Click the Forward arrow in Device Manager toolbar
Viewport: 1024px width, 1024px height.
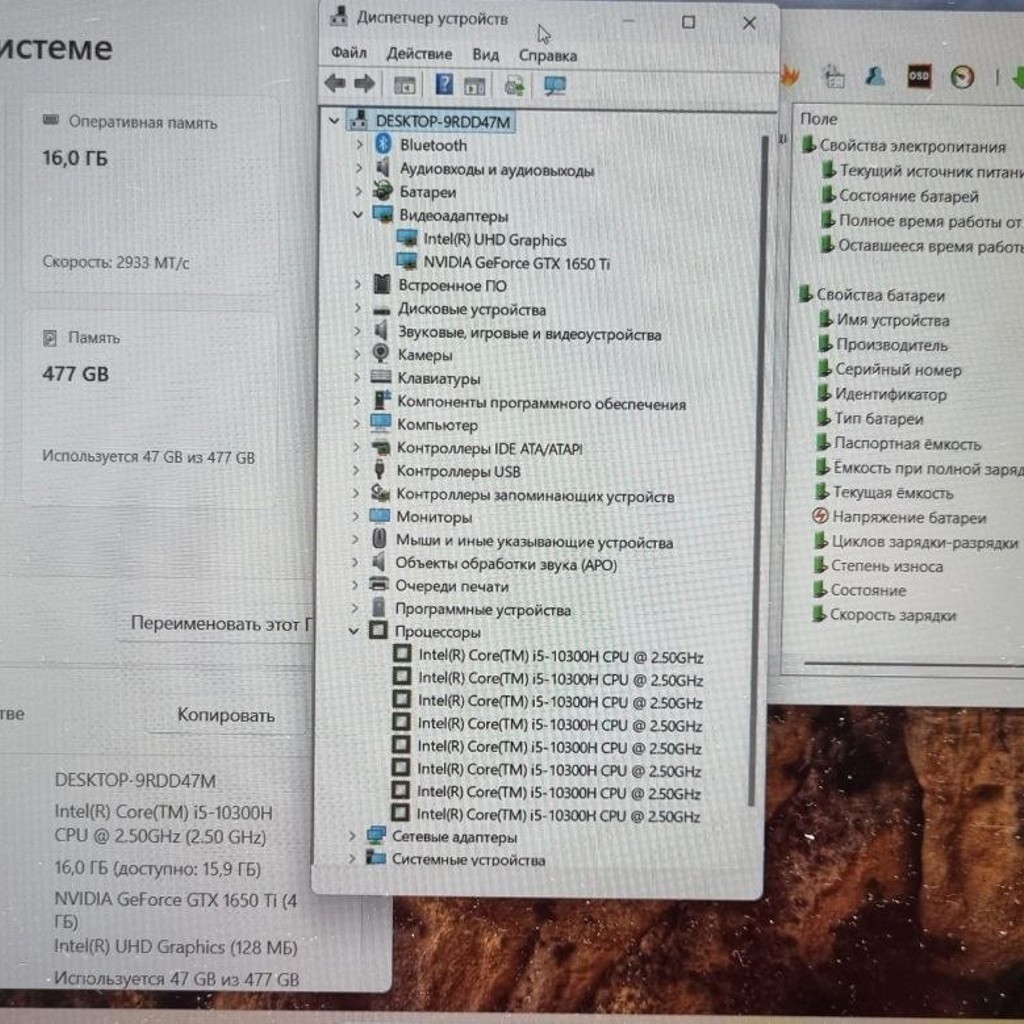tap(364, 84)
